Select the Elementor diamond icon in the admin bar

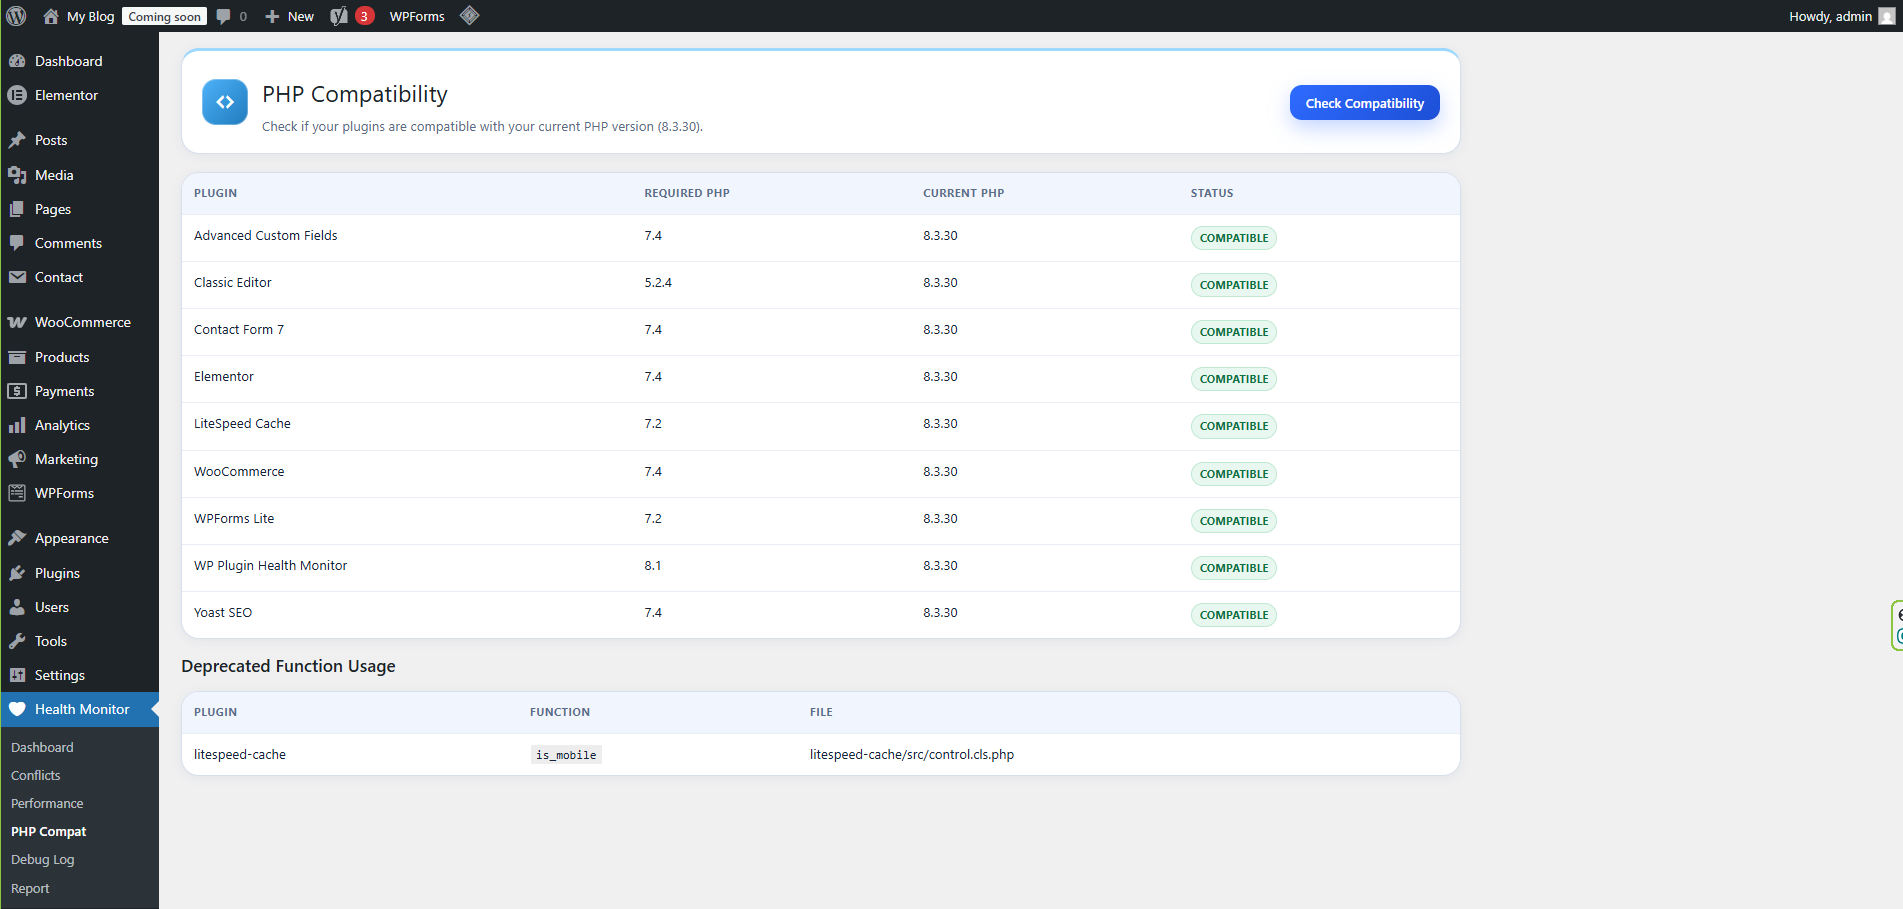click(470, 15)
